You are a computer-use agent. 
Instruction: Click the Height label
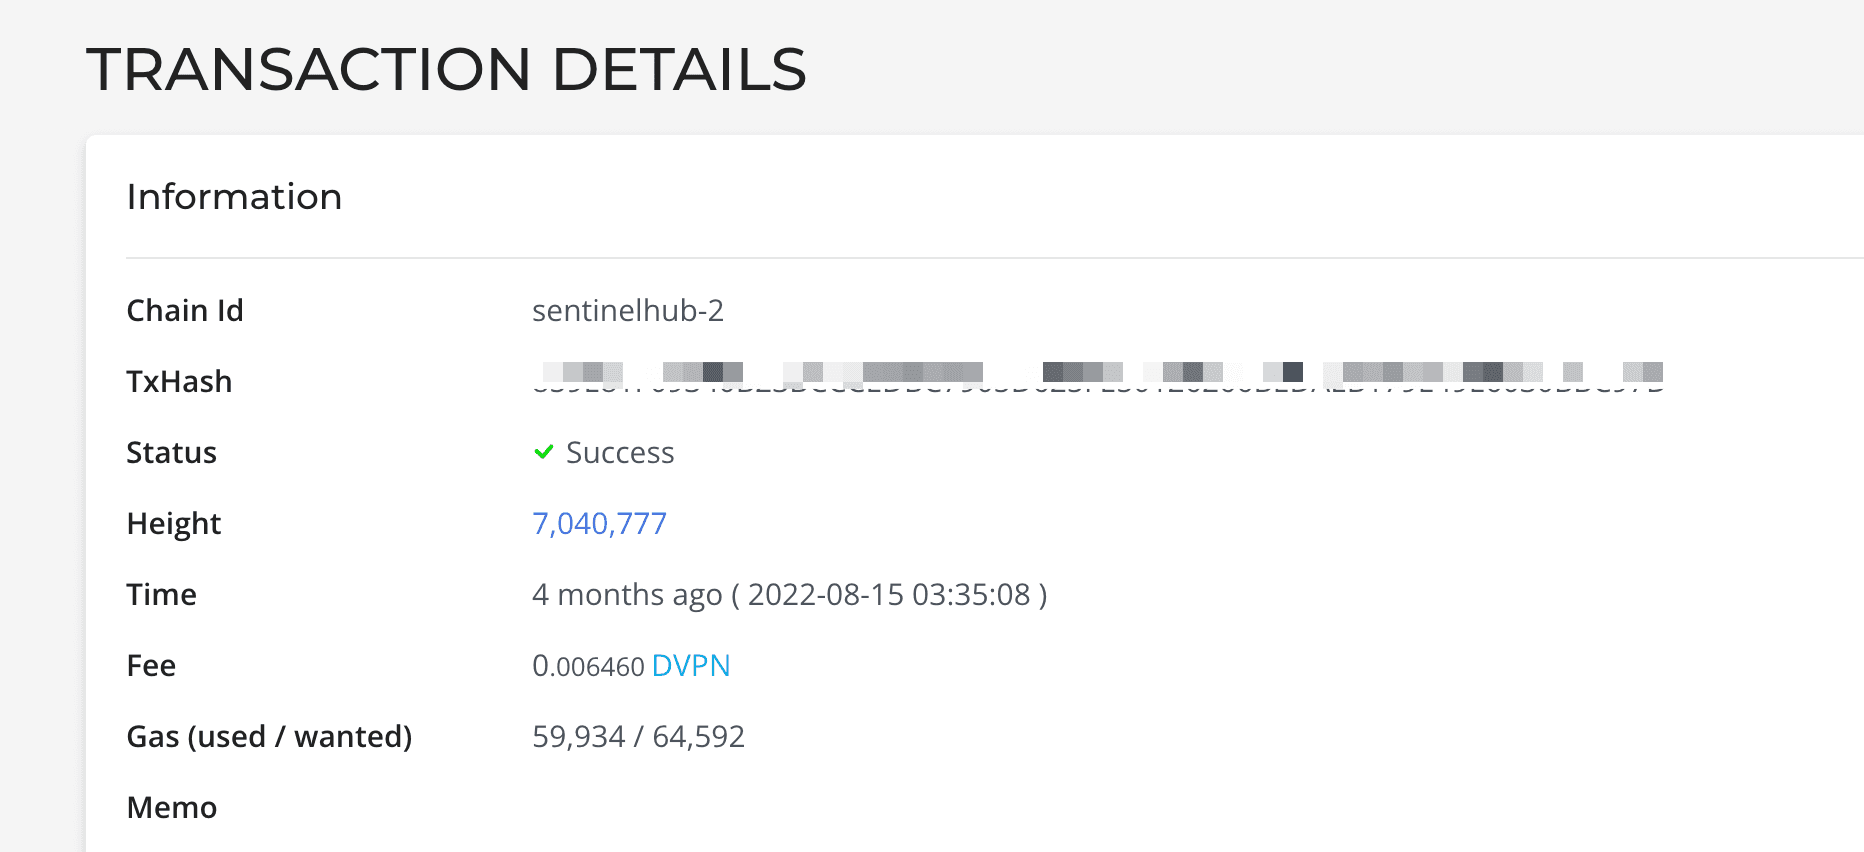coord(173,524)
